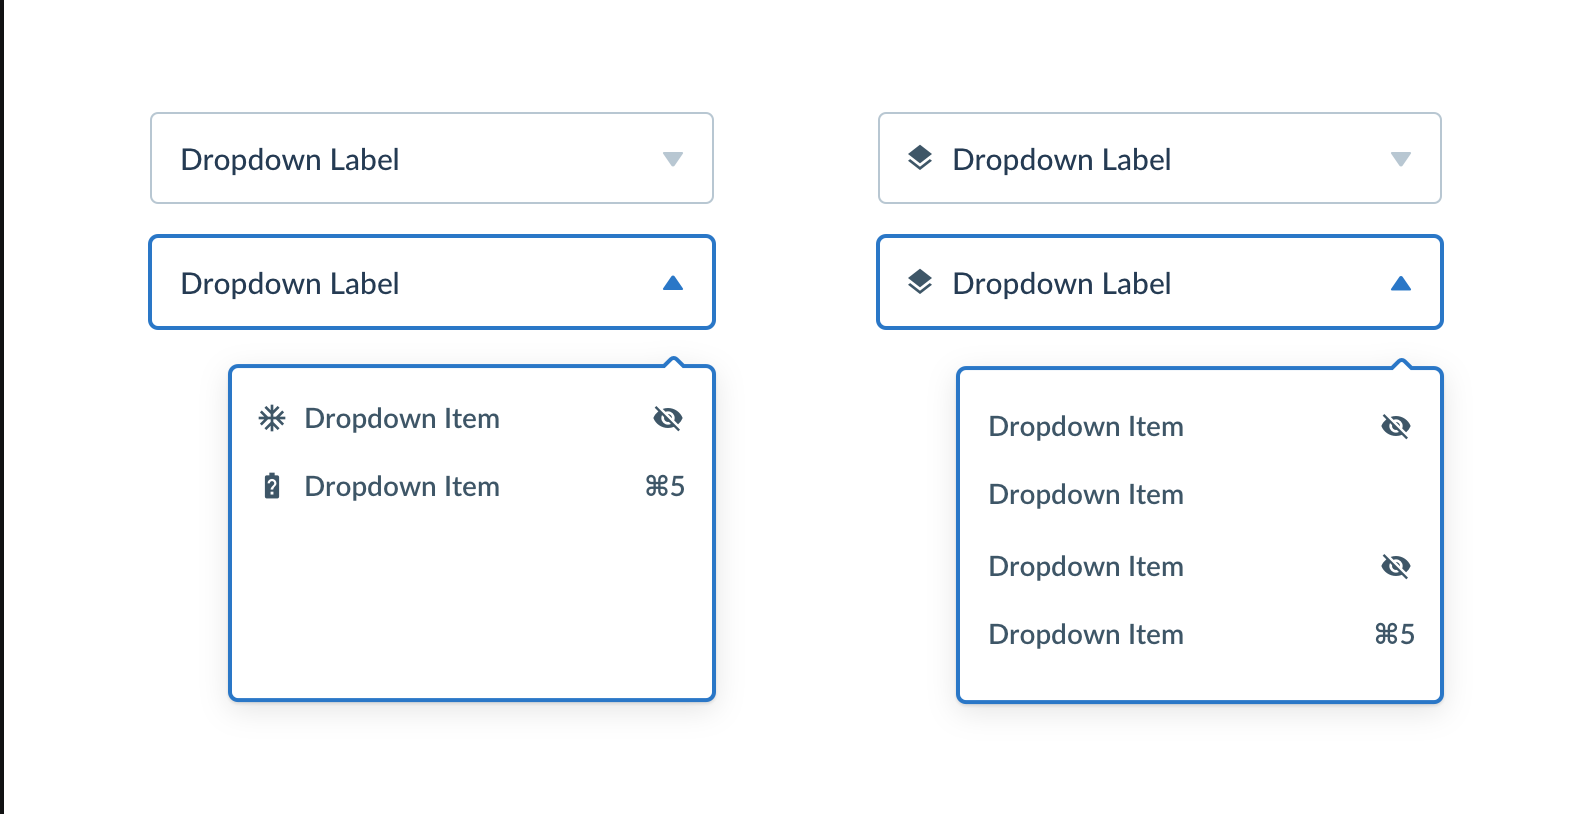Click the blue upward arrow in the left dropdown
Screen dimensions: 1594x814
pos(674,282)
